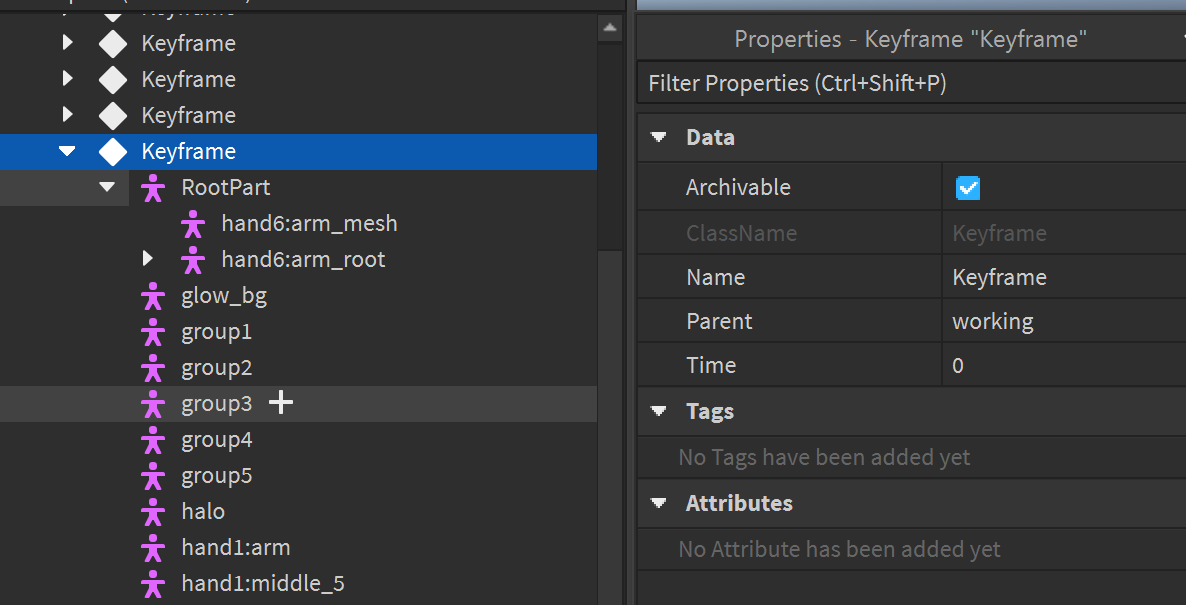
Task: Add a child to group3 with plus icon
Action: point(281,403)
